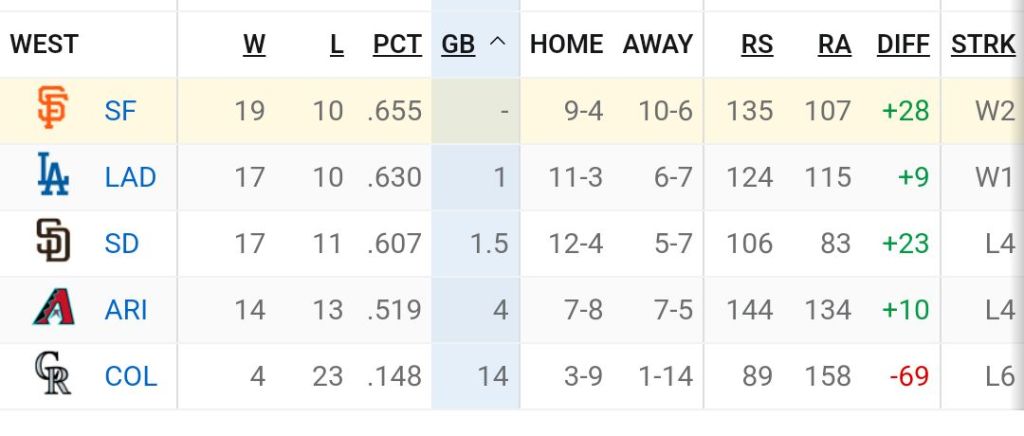The height and width of the screenshot is (436, 1024).
Task: Go to the SD team page
Action: pyautogui.click(x=121, y=243)
